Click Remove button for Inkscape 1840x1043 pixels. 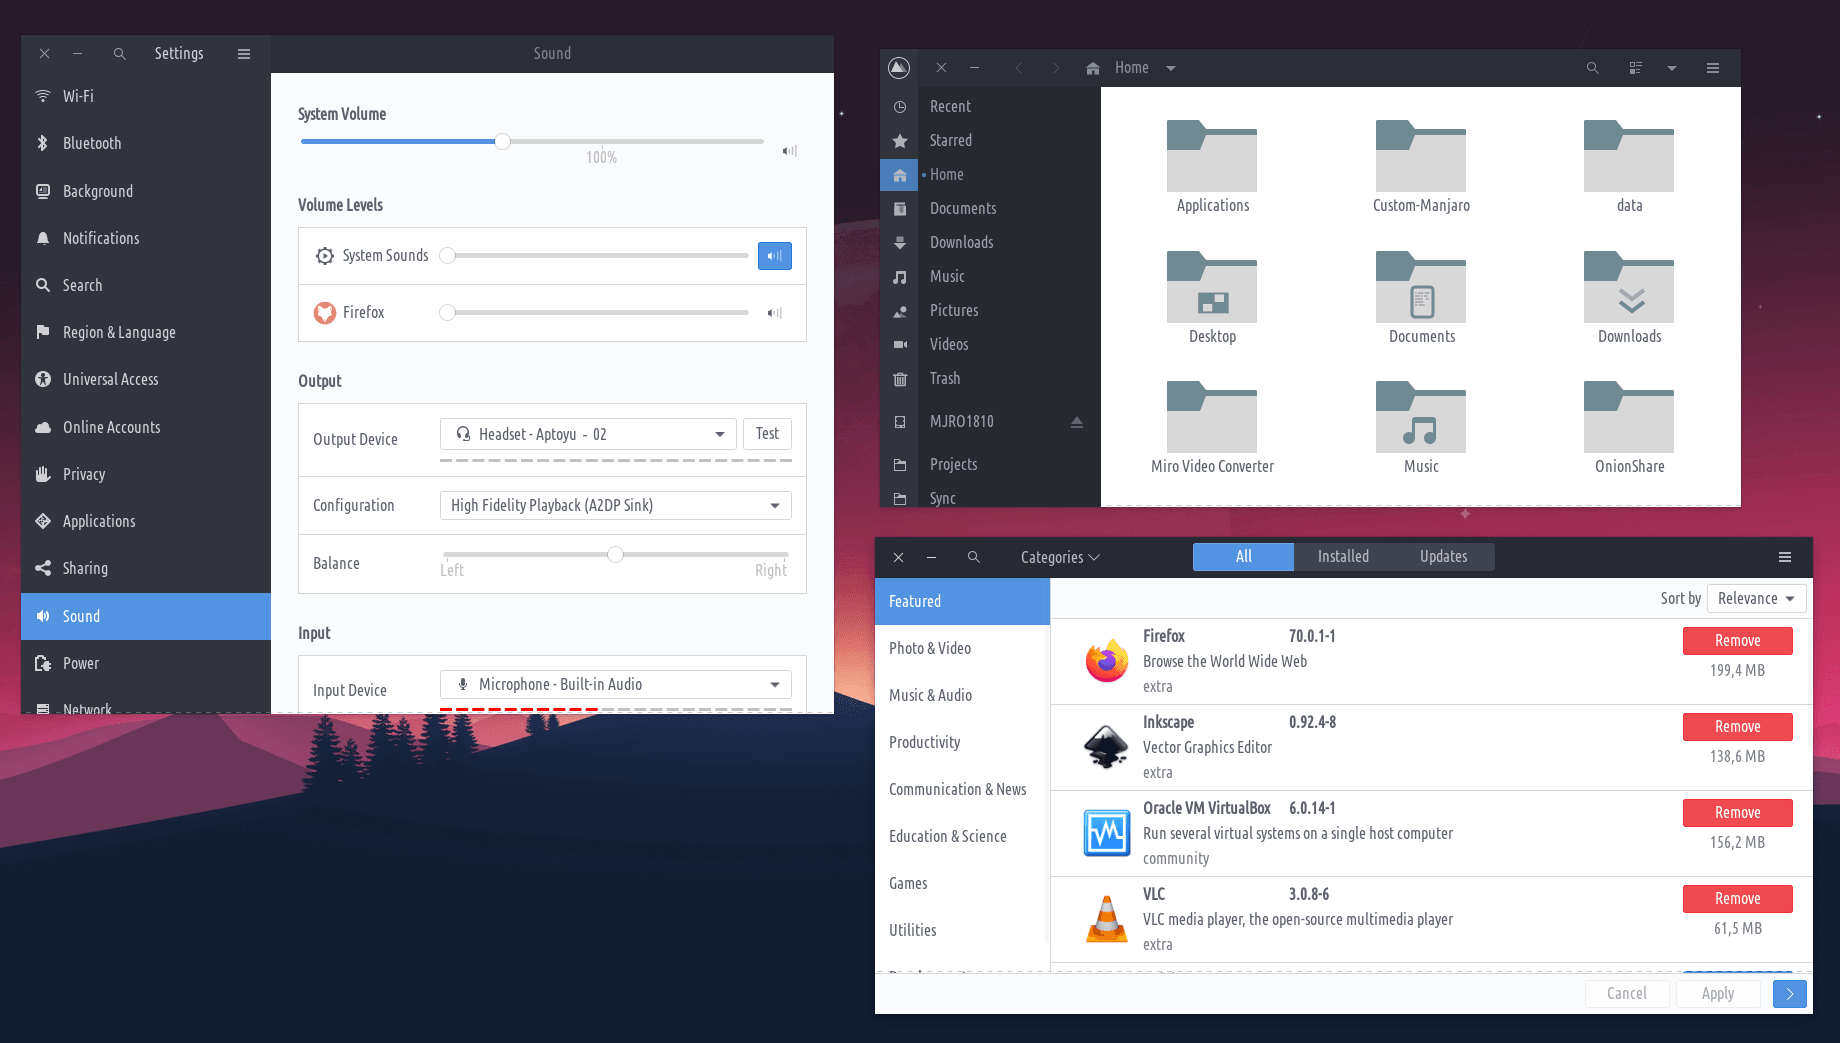coord(1737,727)
